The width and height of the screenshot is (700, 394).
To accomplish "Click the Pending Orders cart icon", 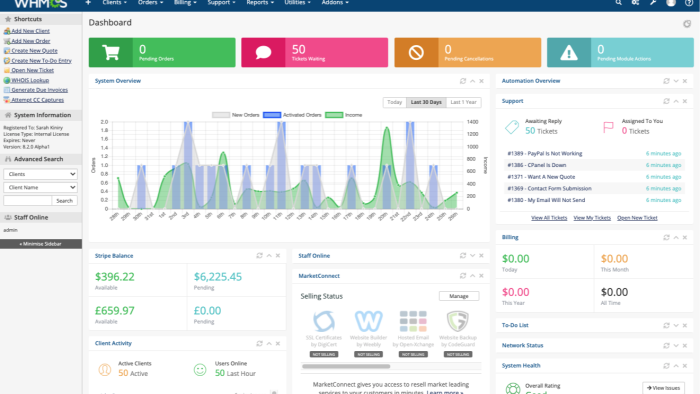I will [111, 53].
